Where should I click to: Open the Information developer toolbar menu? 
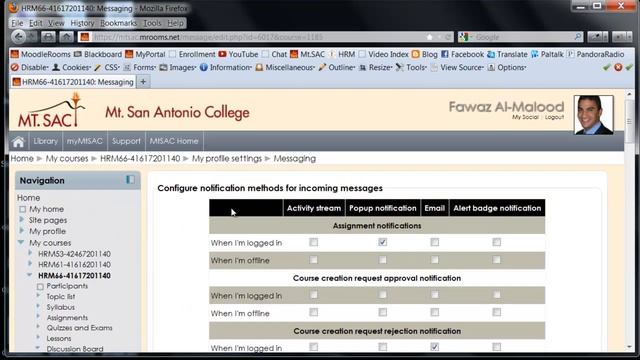(x=225, y=67)
